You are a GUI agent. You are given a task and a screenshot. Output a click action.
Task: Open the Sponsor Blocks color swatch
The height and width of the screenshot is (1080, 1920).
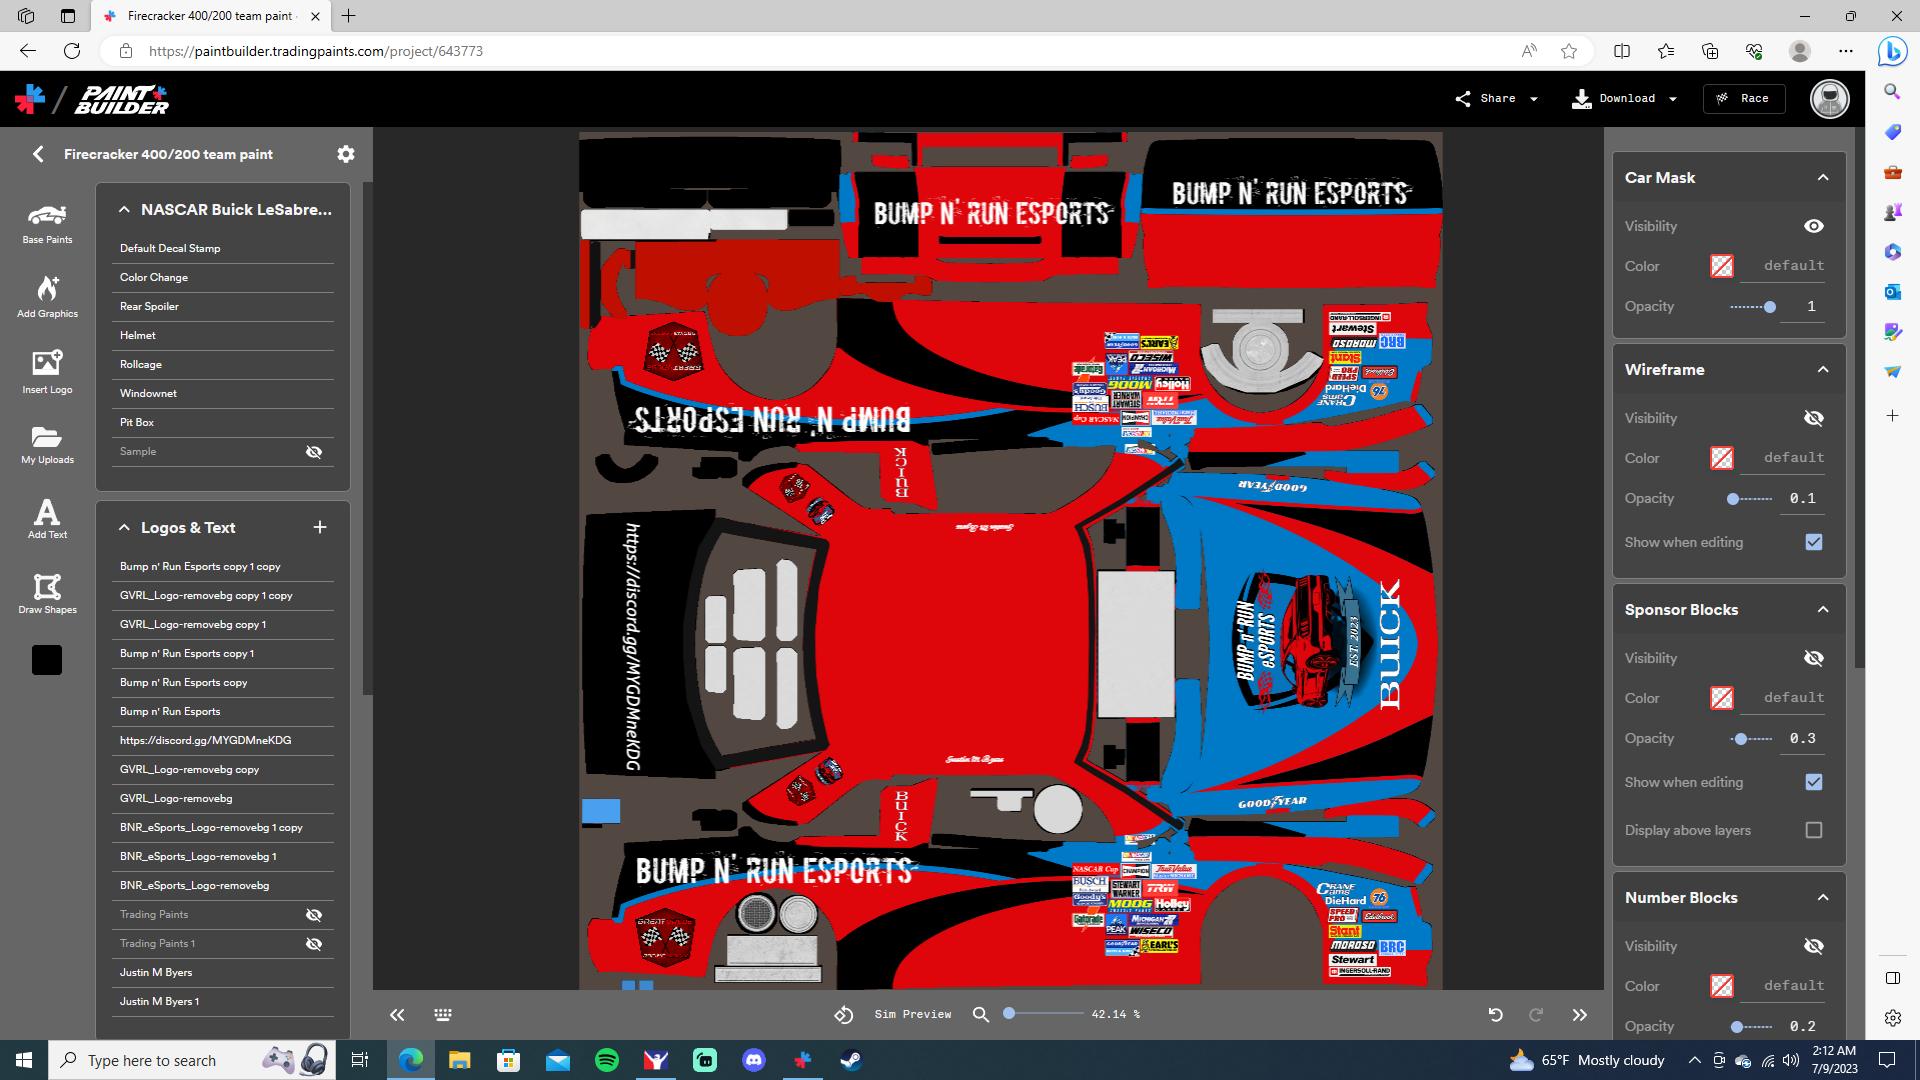(1721, 698)
